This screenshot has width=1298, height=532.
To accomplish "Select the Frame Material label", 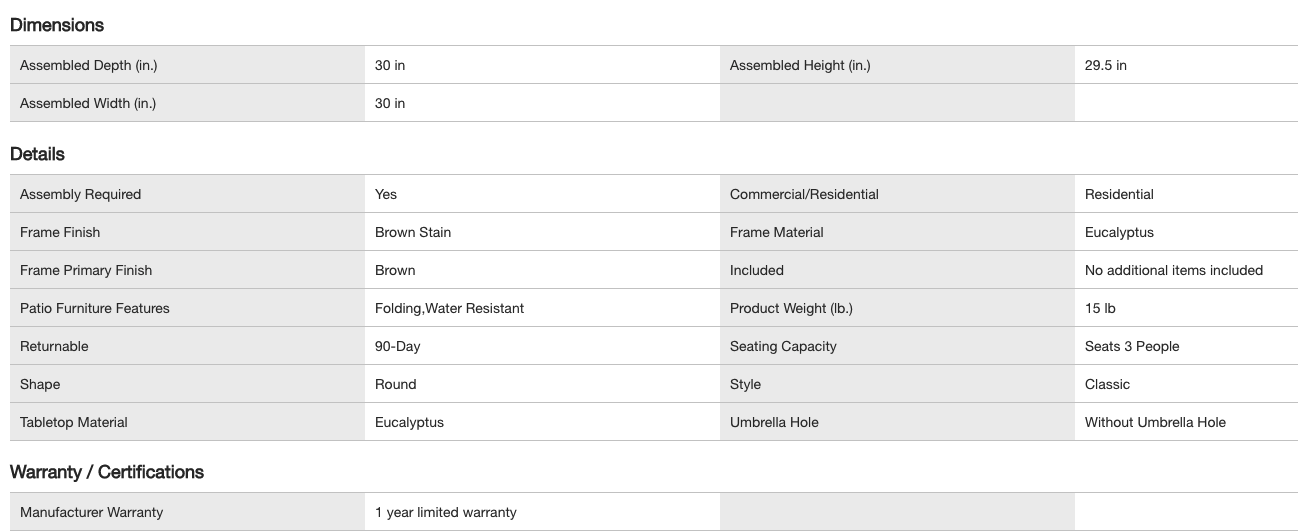I will click(x=777, y=233).
